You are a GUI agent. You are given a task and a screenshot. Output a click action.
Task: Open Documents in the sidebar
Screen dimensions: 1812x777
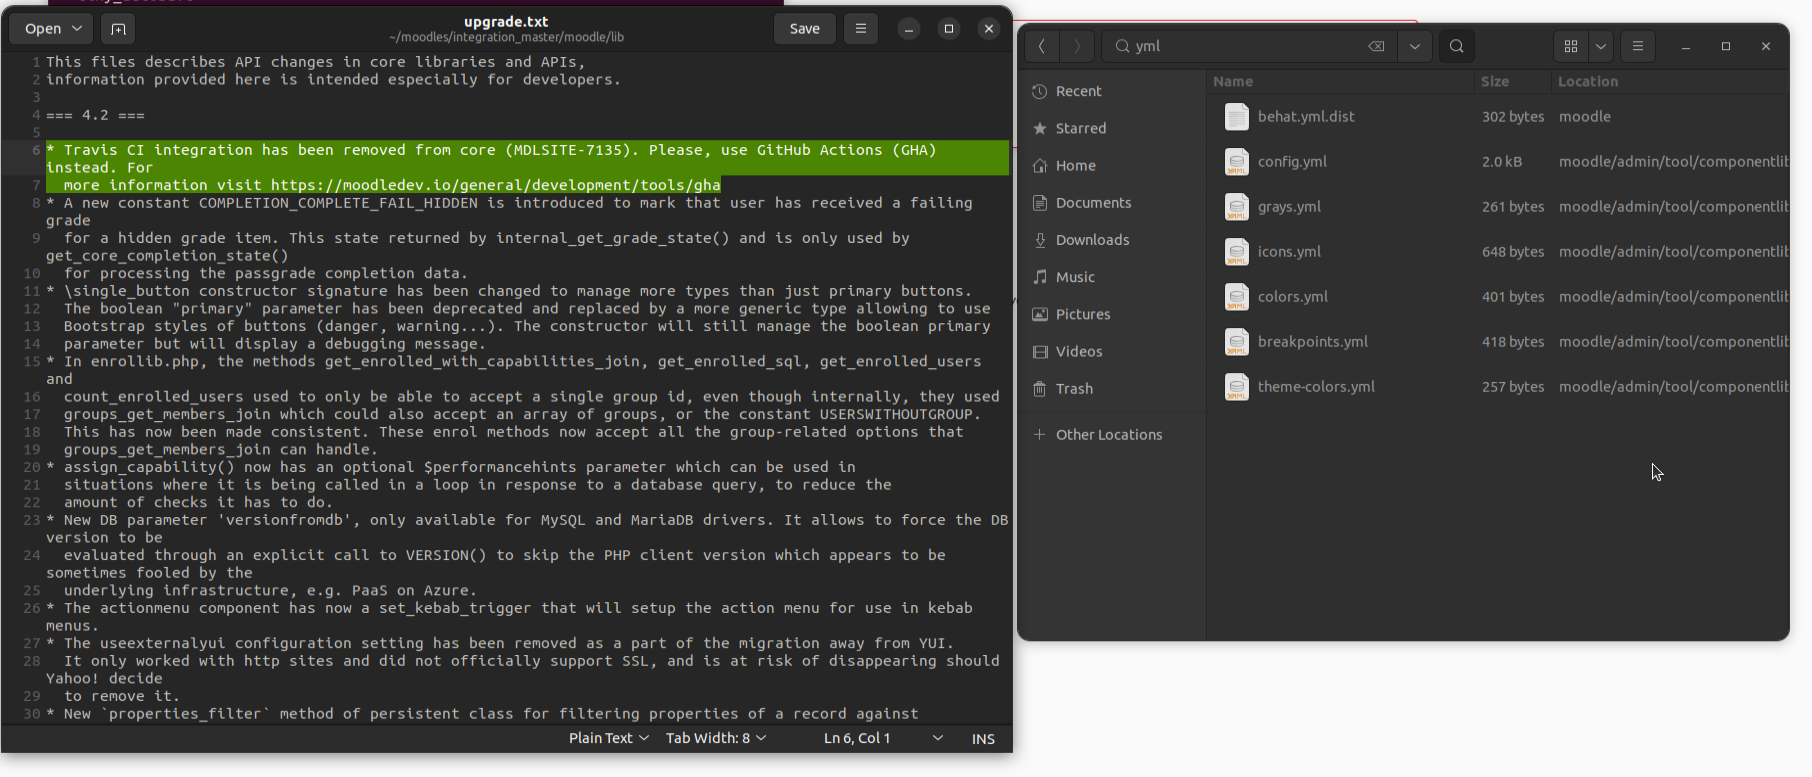[1111, 202]
